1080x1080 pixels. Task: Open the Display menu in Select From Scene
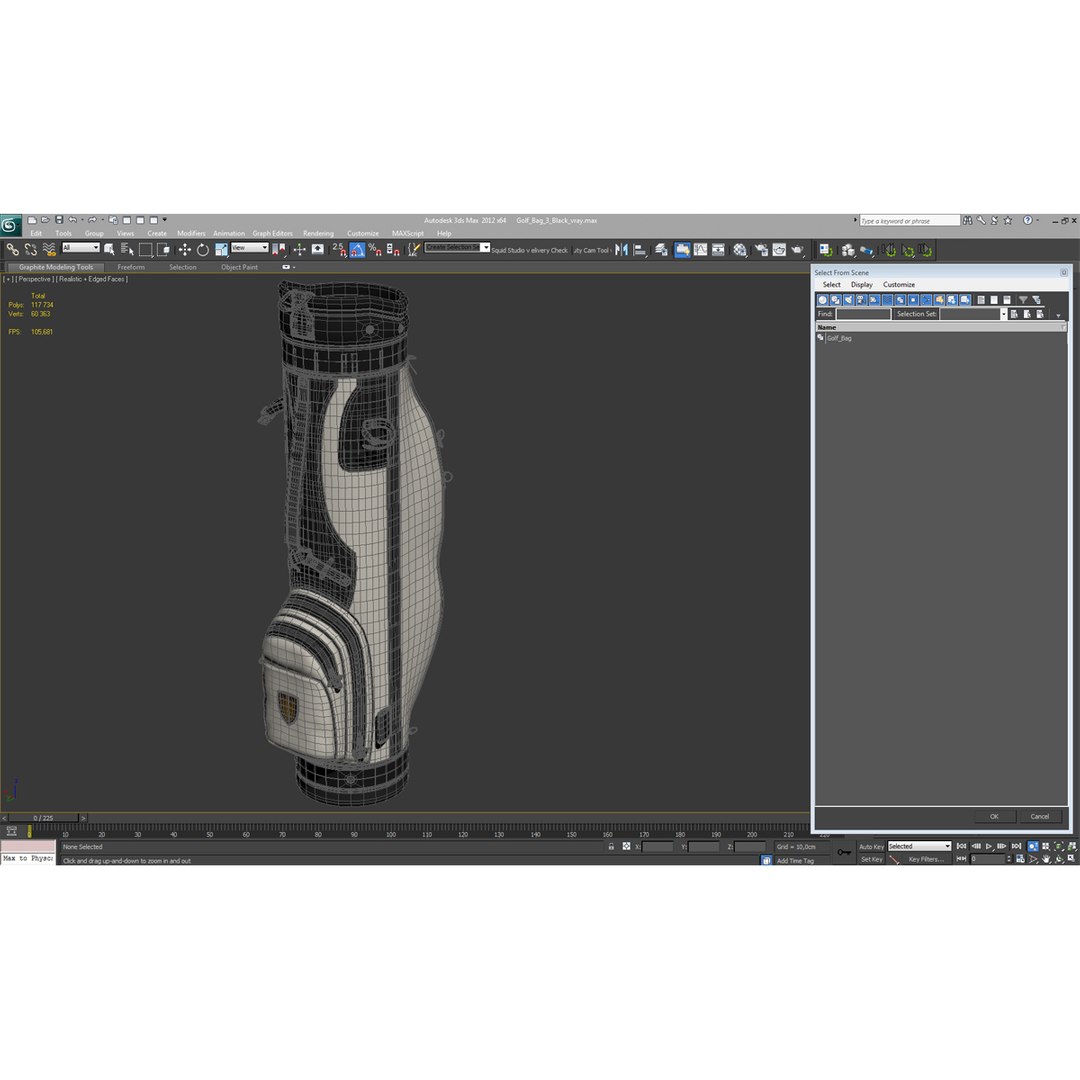tap(862, 284)
